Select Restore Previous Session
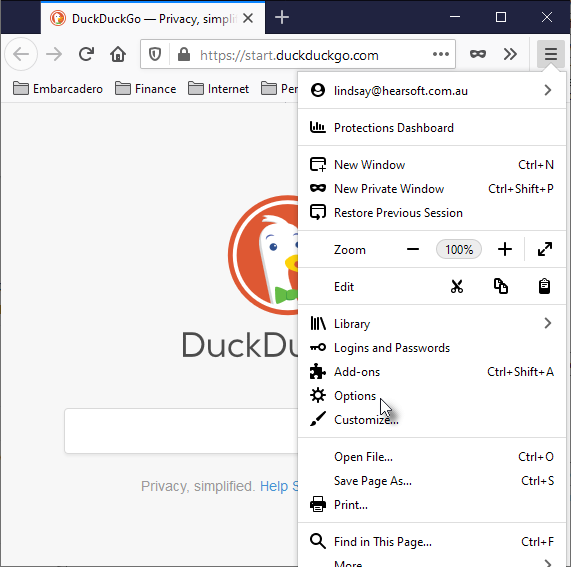Viewport: 571px width, 567px height. 432,213
